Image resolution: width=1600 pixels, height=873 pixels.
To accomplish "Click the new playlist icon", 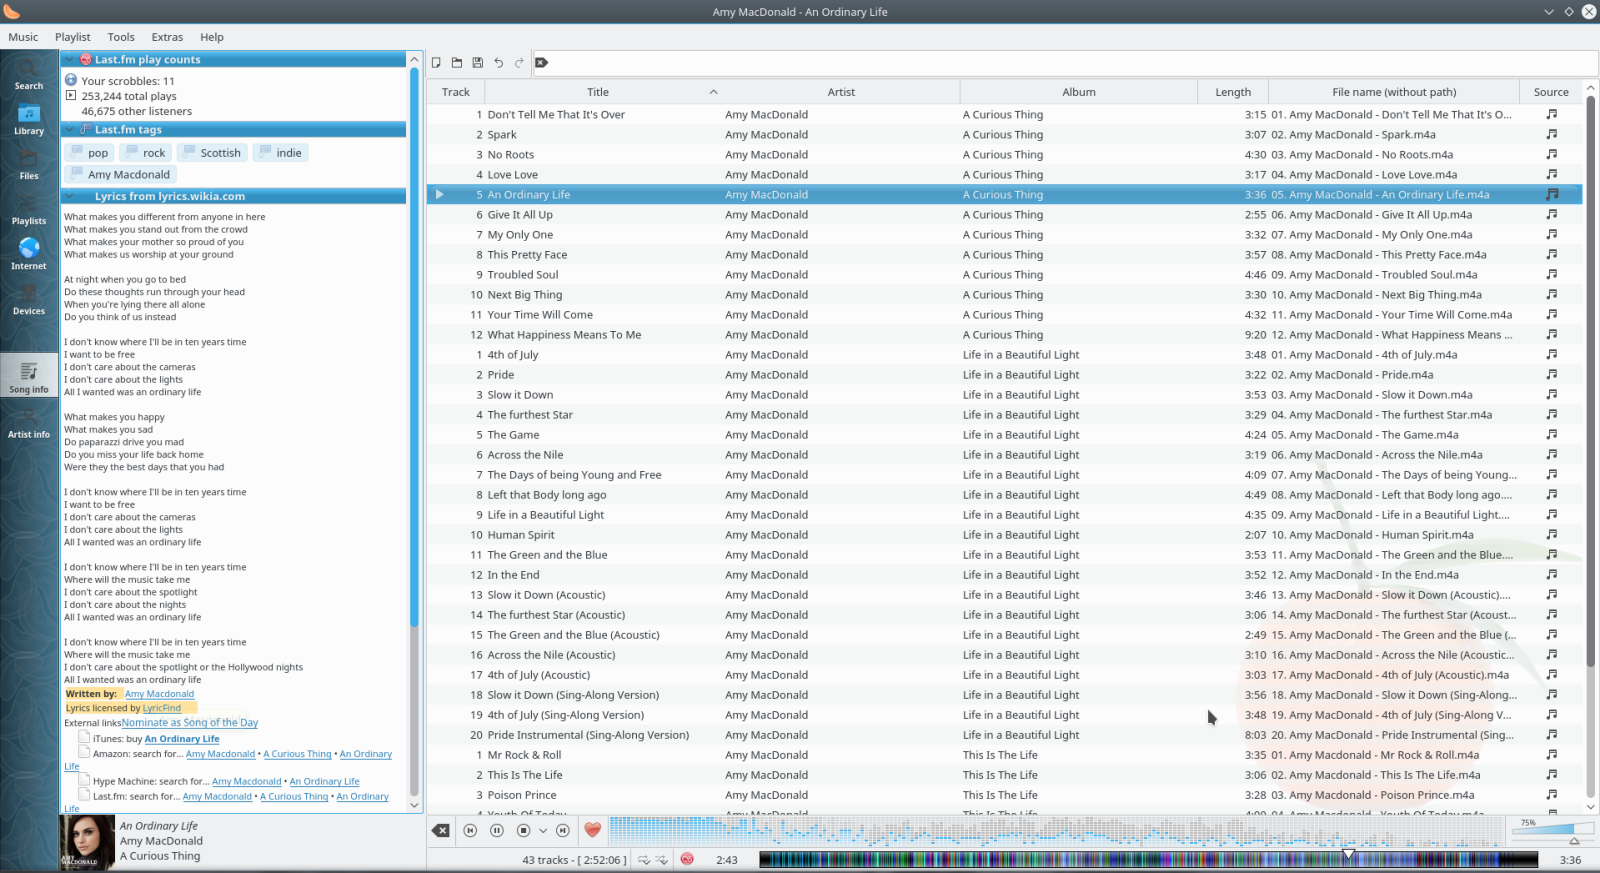I will pos(436,62).
